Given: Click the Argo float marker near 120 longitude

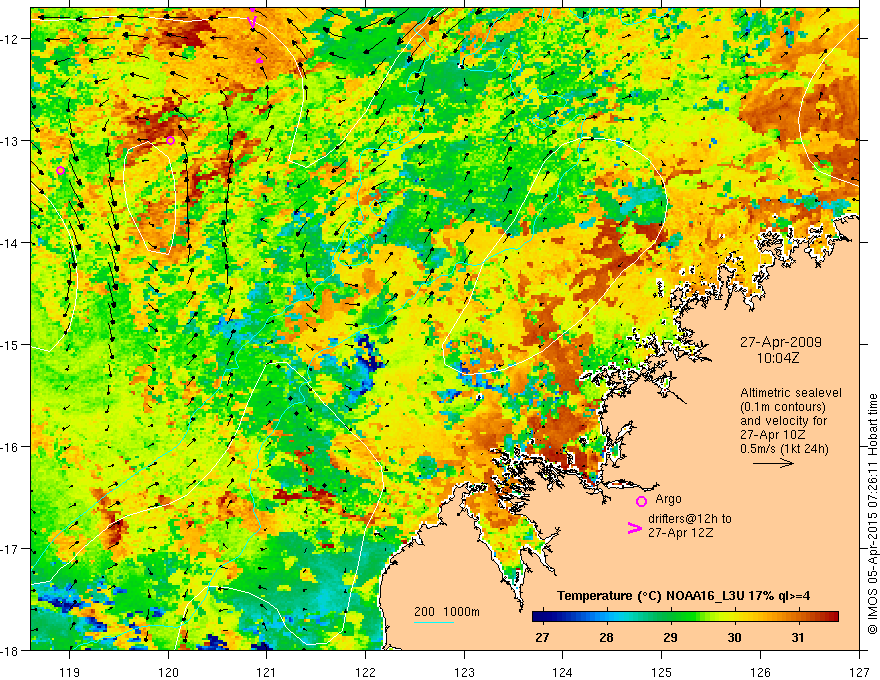Looking at the screenshot, I should point(171,140).
